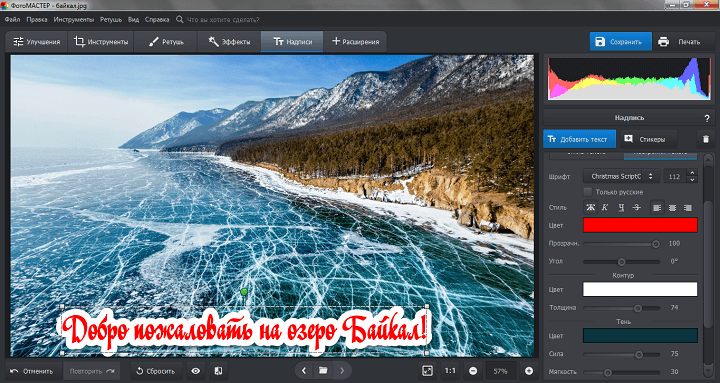Switch to the Инструменты tab with crop icon

tap(101, 42)
